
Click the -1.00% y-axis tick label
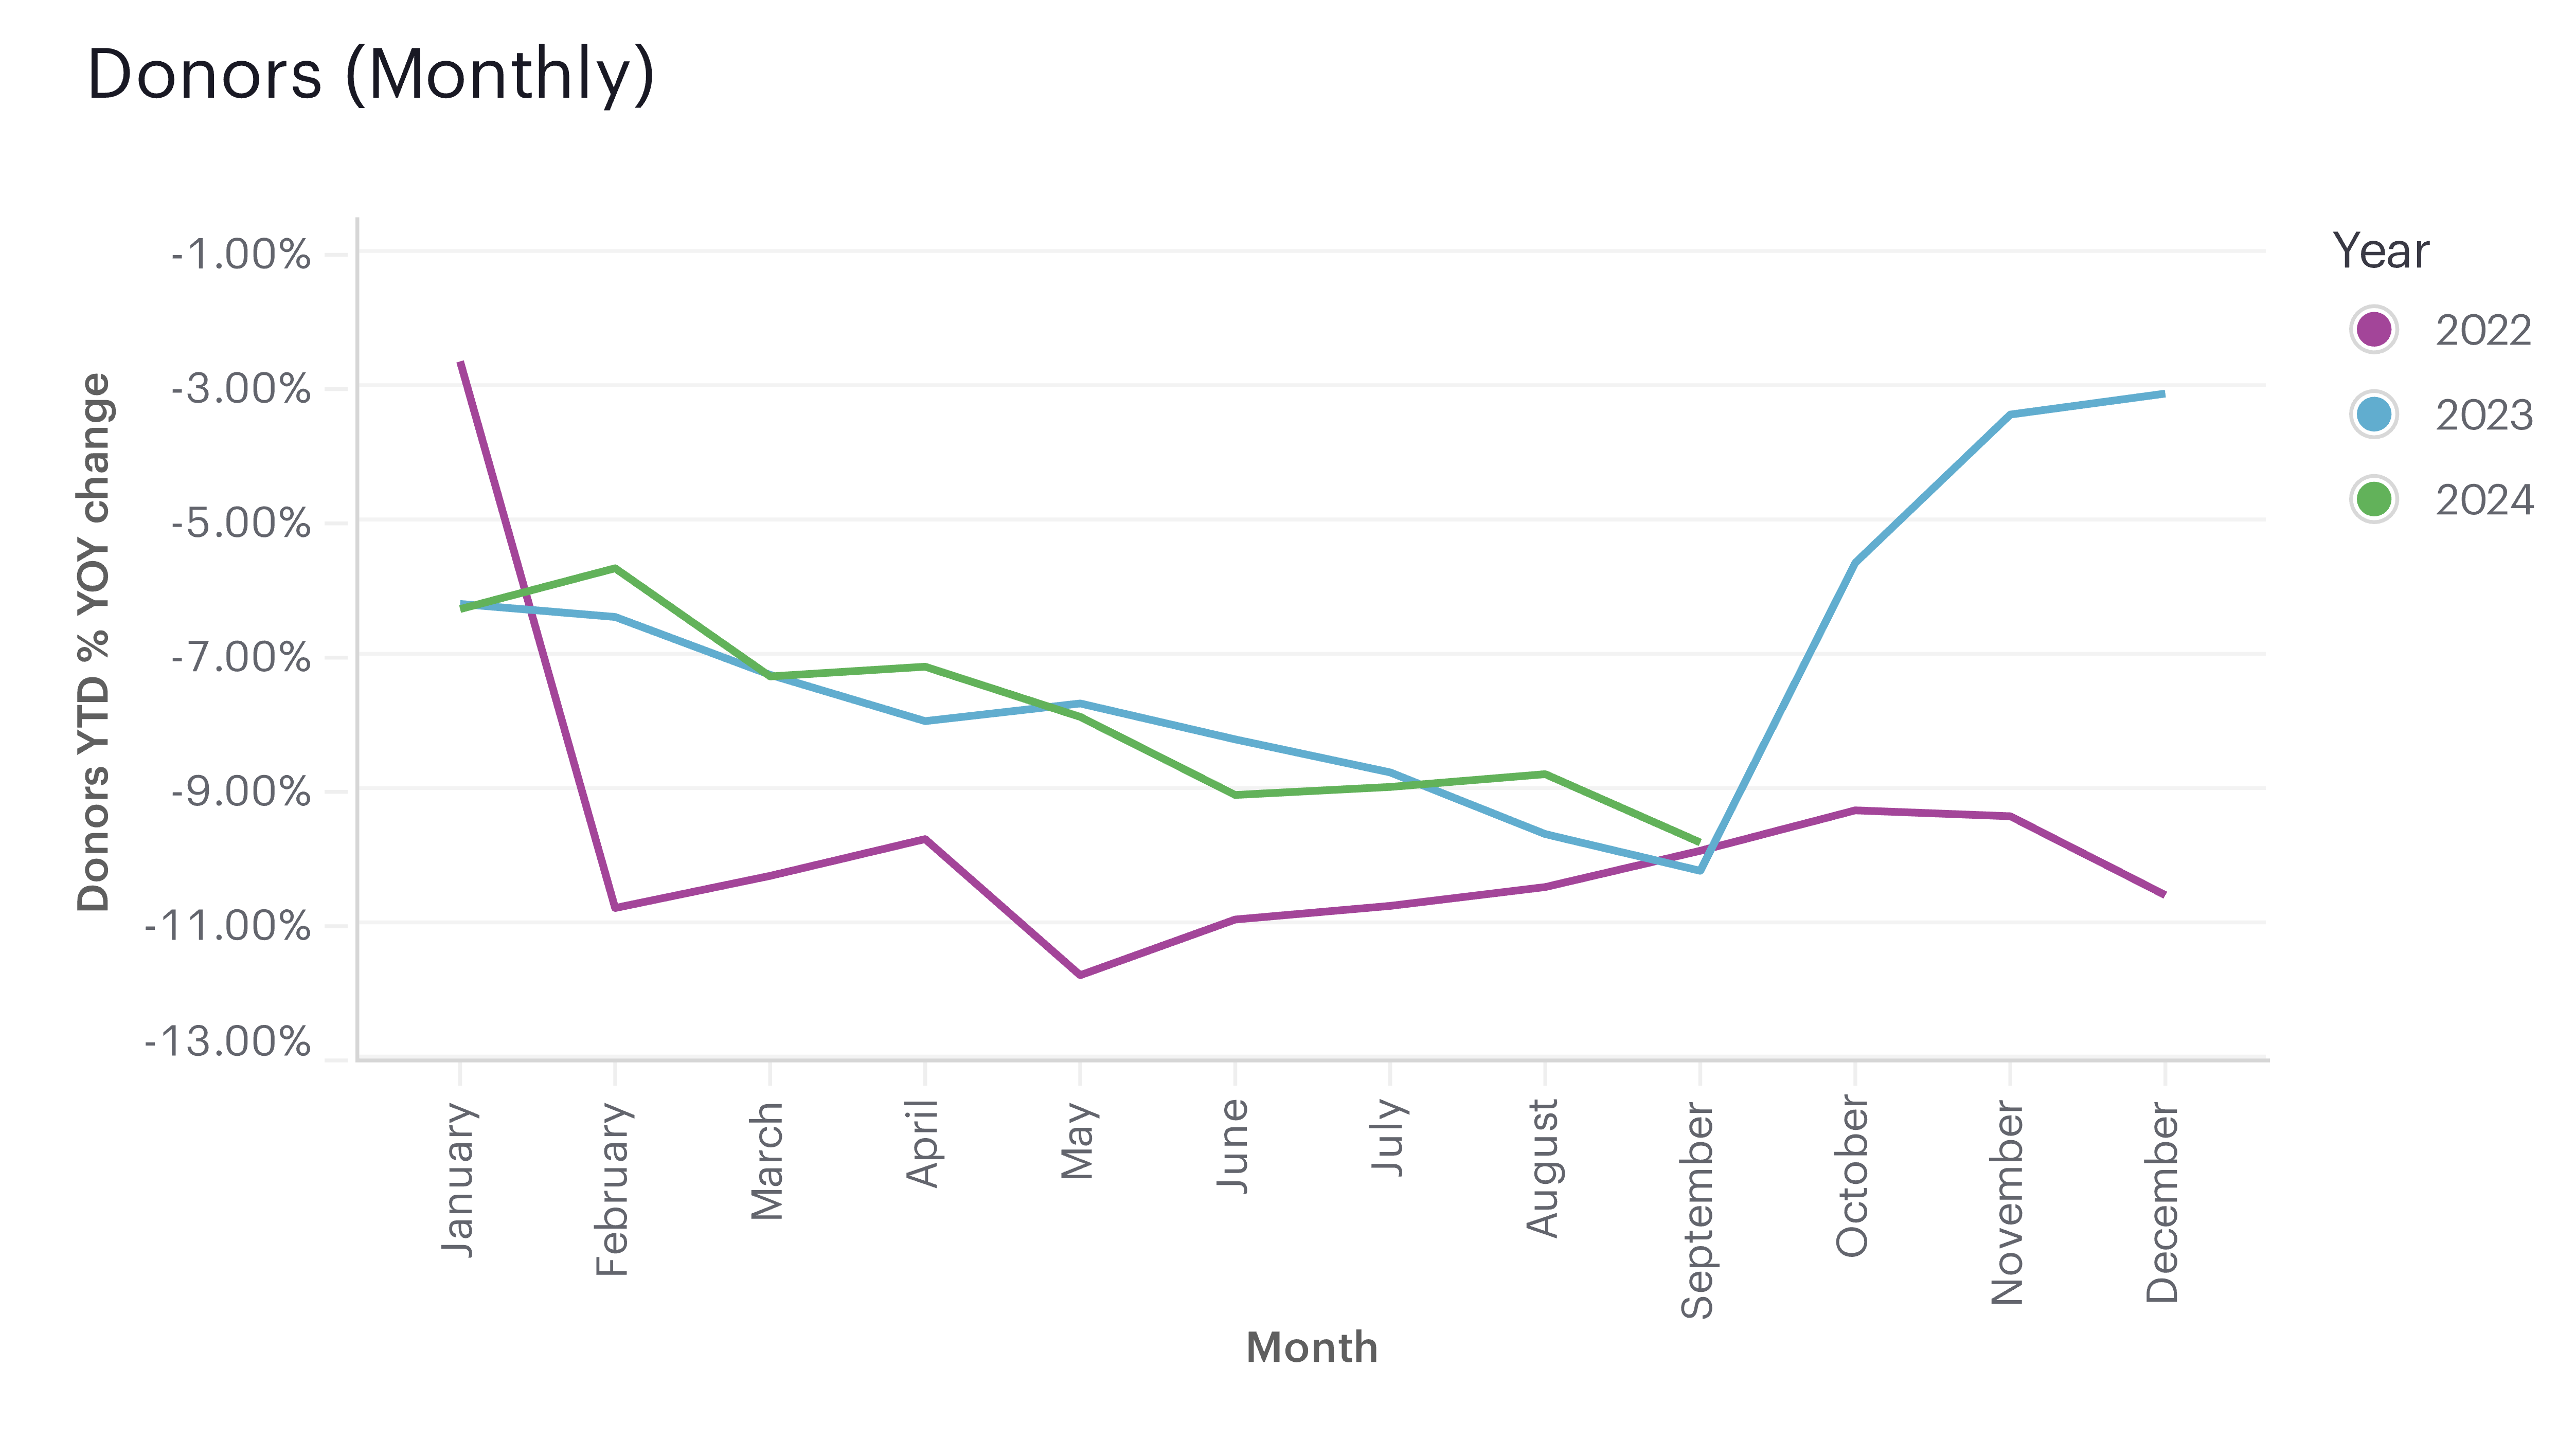coord(240,255)
